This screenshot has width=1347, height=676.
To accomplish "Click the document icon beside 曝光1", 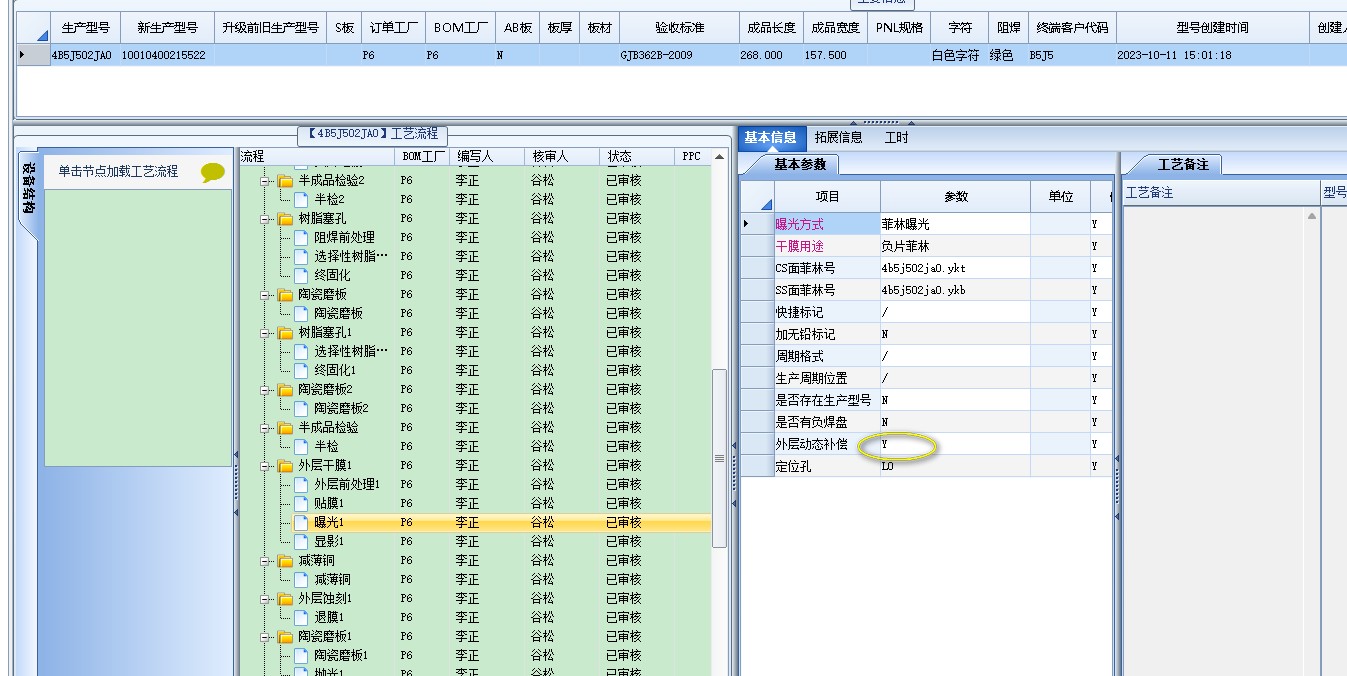I will point(301,522).
